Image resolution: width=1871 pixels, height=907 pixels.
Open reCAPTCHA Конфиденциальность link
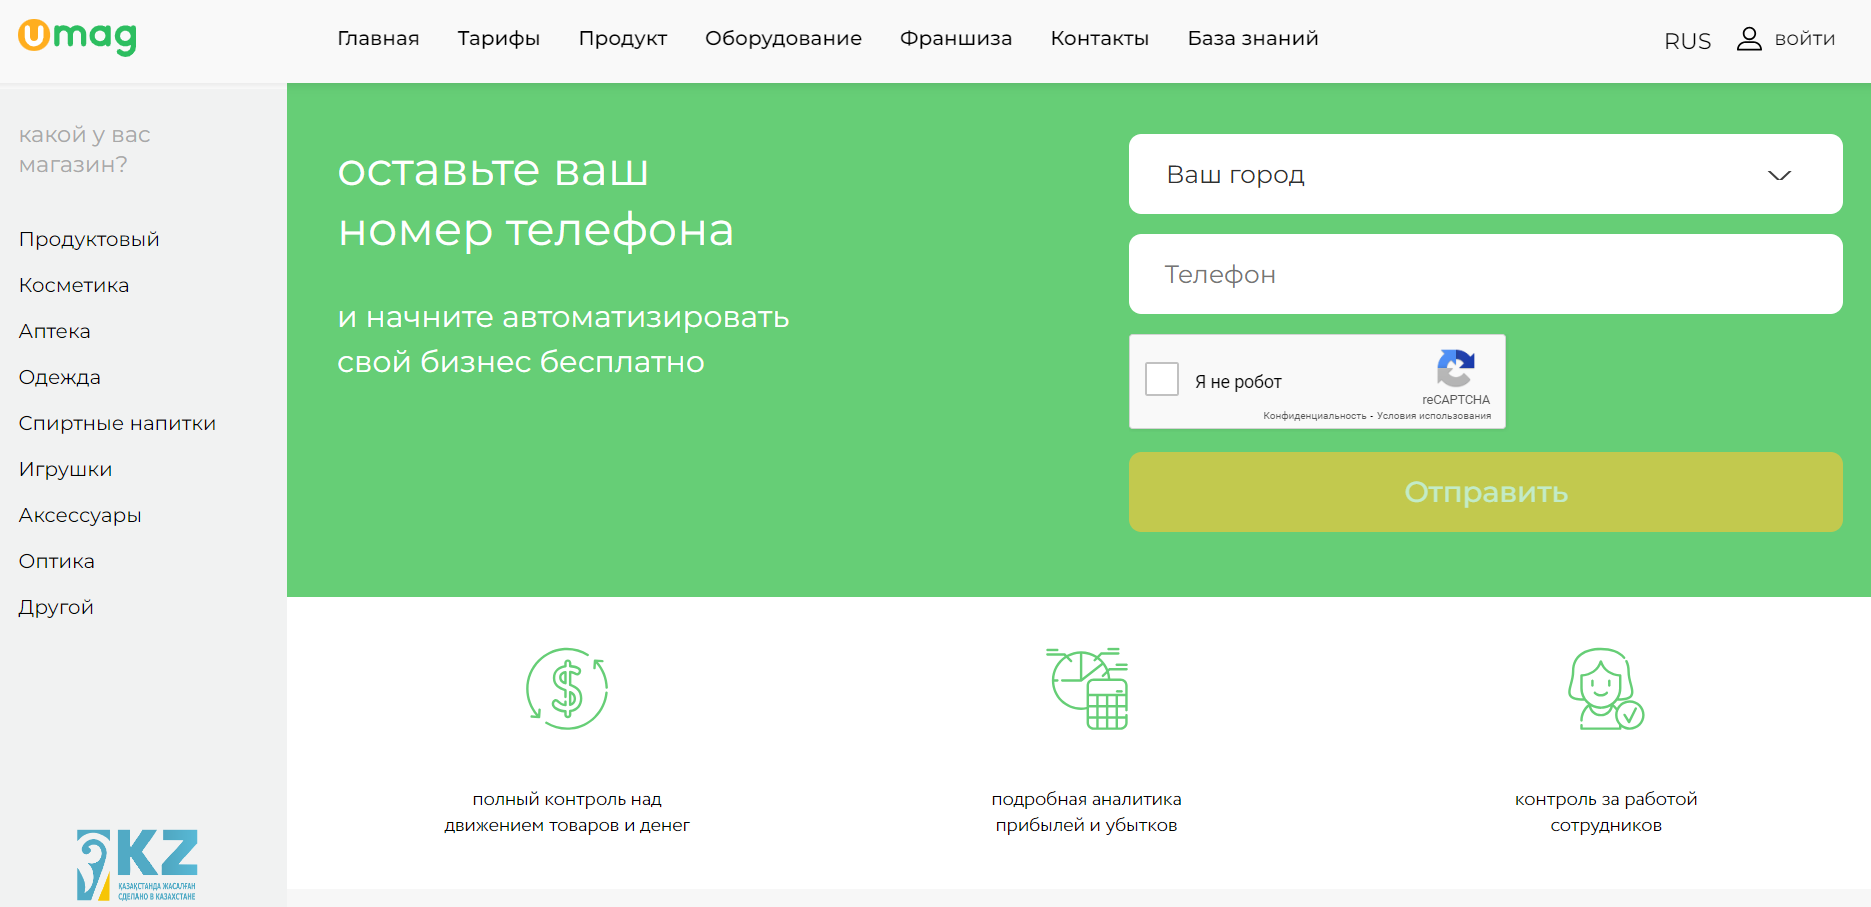click(1314, 416)
